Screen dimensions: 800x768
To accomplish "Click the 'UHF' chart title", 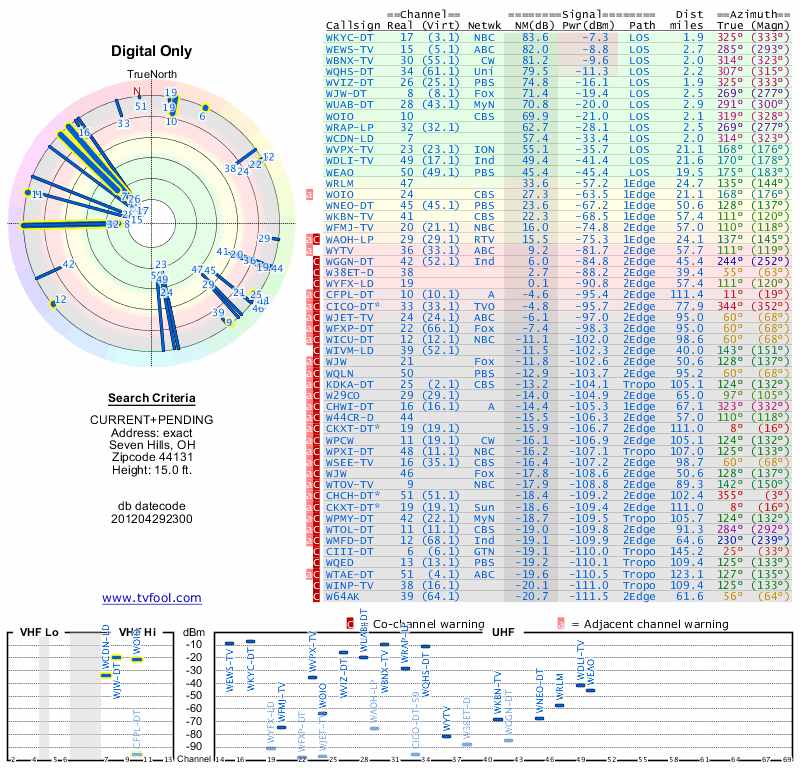I will coord(503,632).
